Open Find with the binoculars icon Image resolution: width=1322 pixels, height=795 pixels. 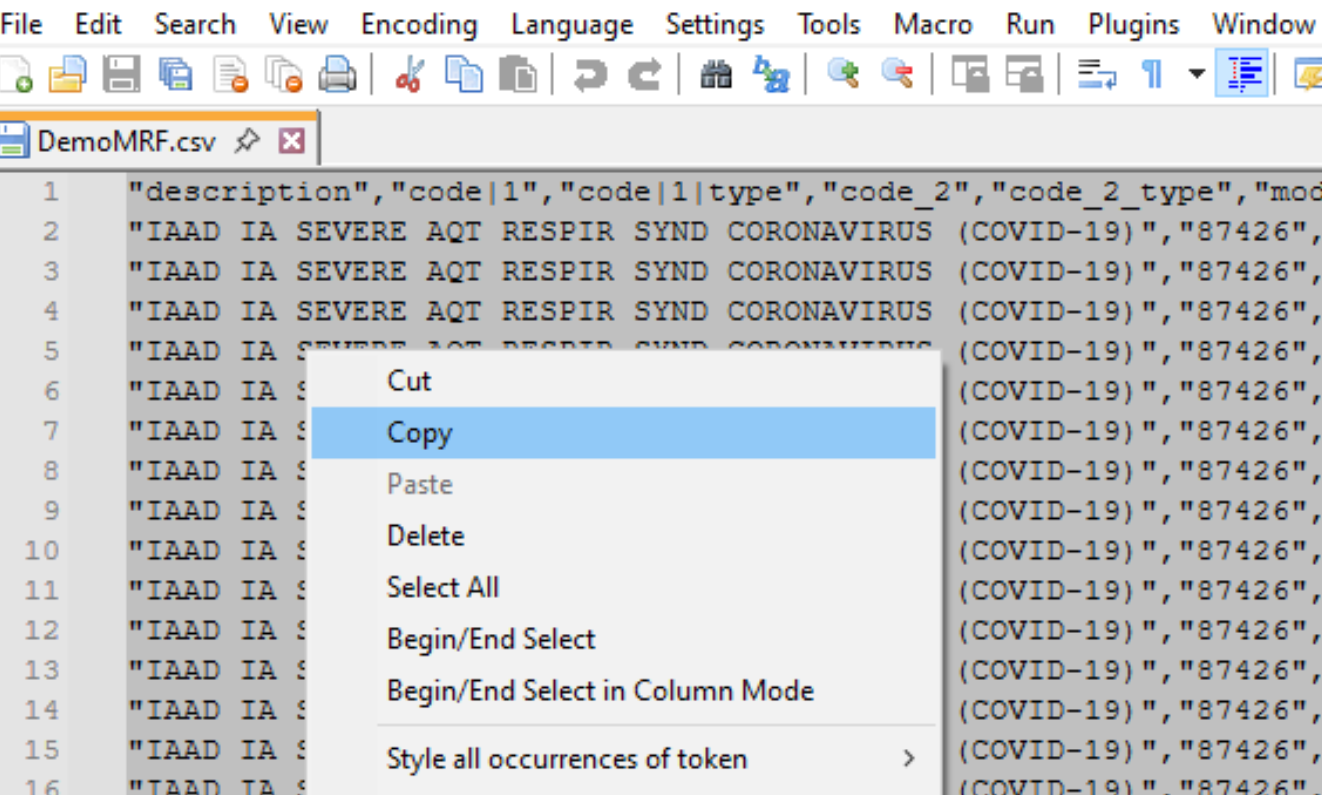(x=716, y=74)
